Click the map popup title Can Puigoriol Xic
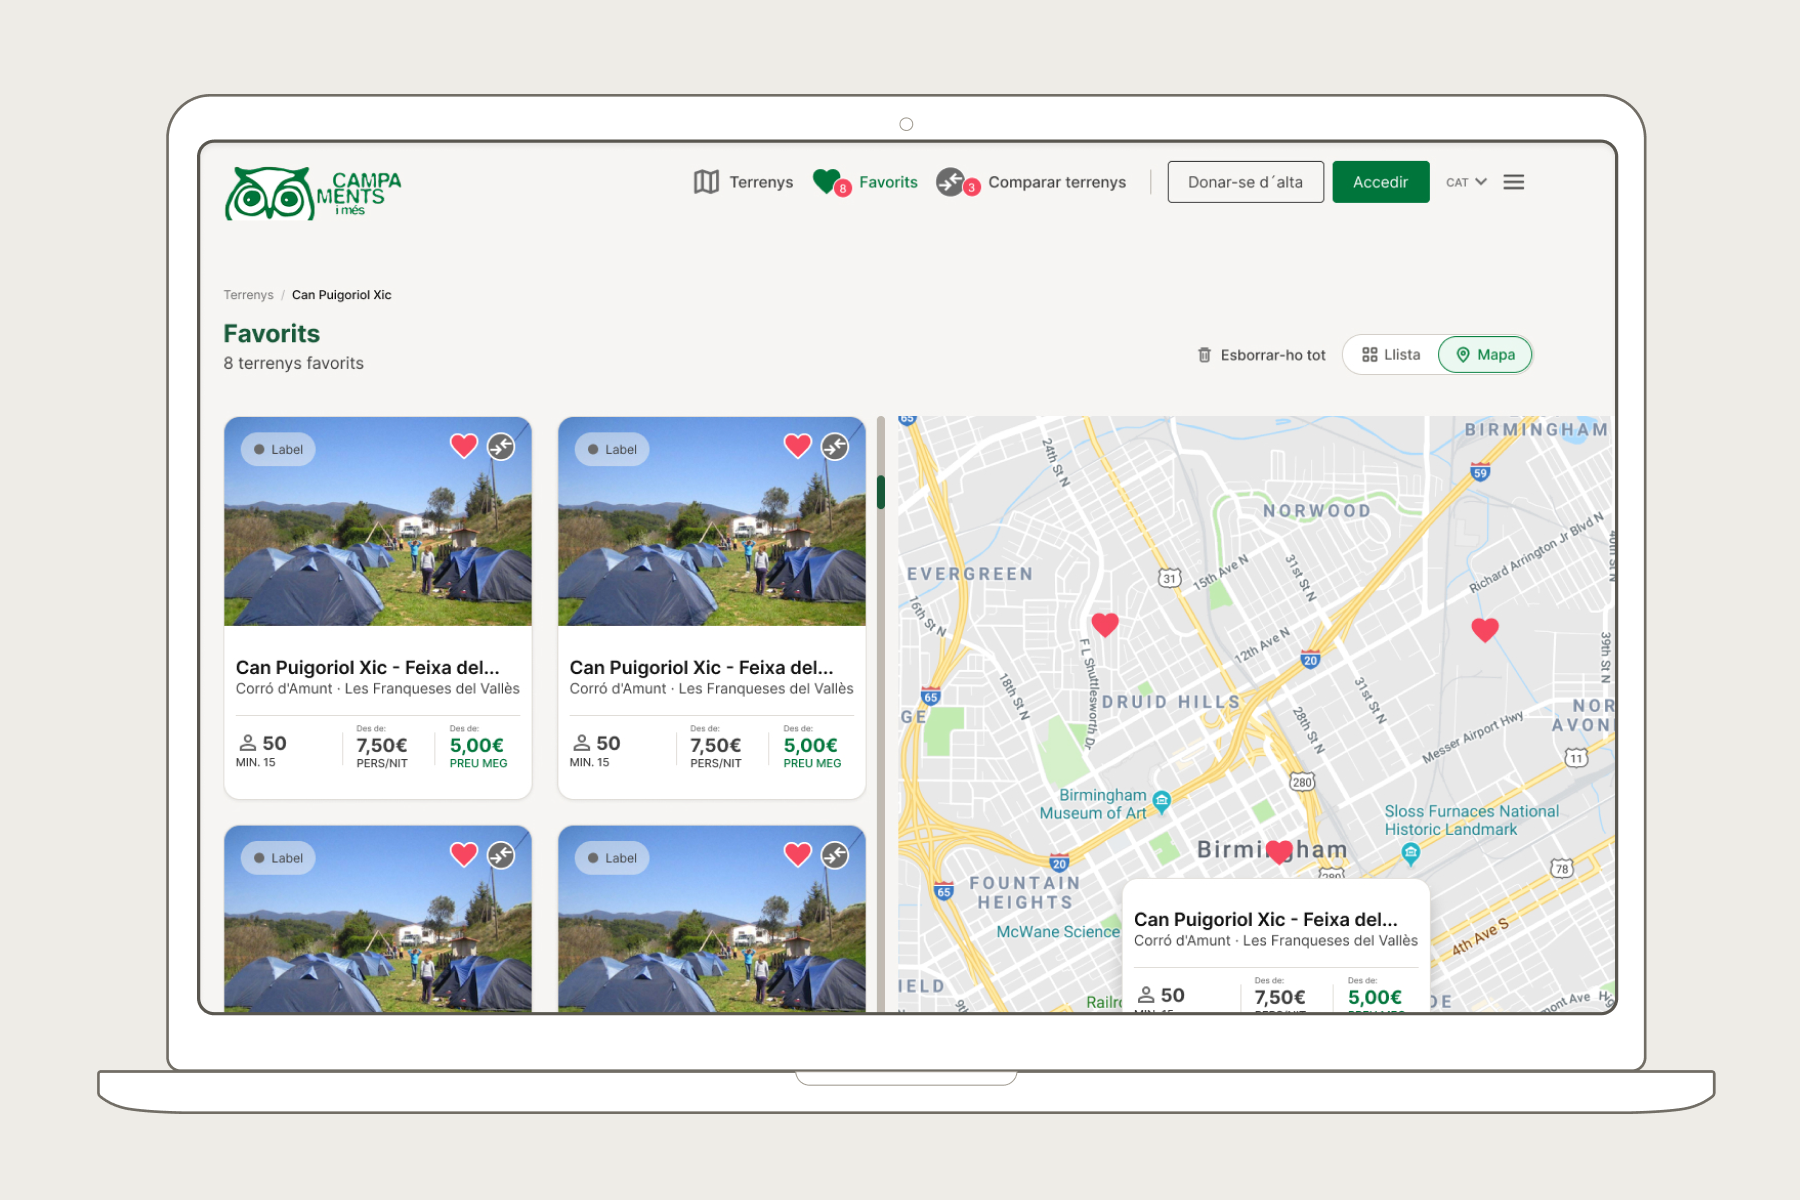1800x1200 pixels. [1265, 919]
